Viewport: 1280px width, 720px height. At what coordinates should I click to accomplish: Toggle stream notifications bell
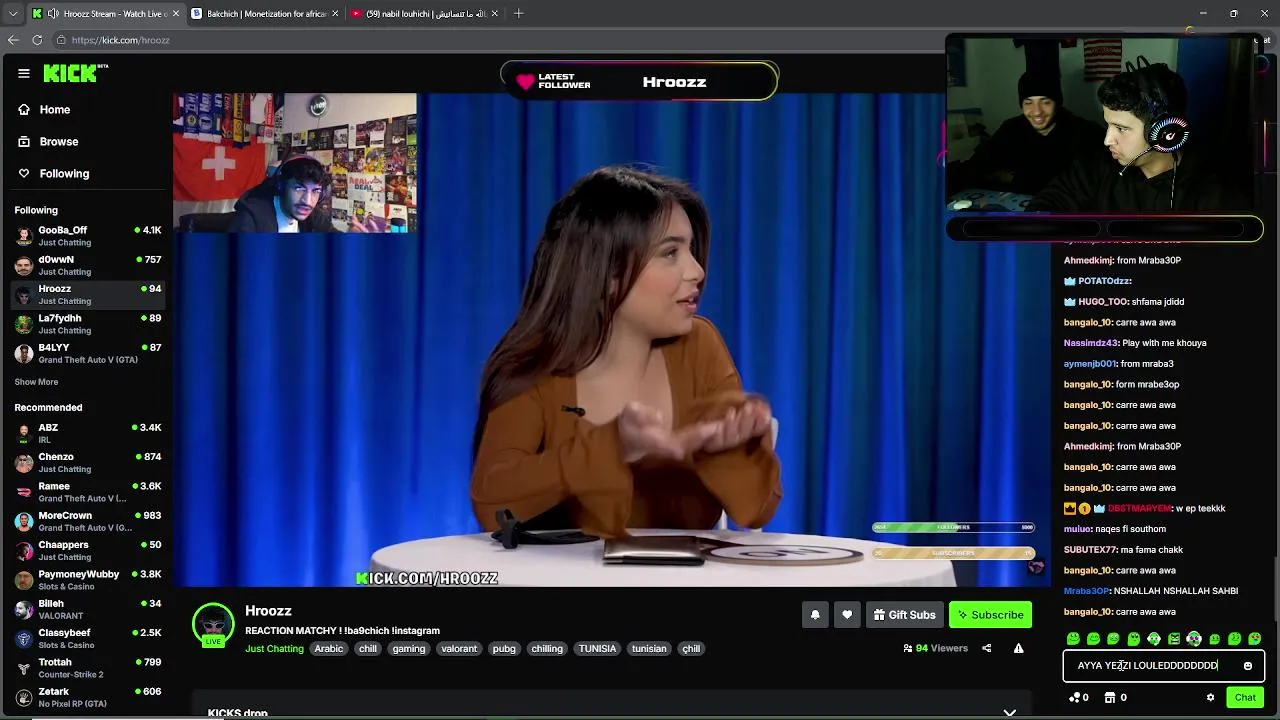click(x=815, y=615)
